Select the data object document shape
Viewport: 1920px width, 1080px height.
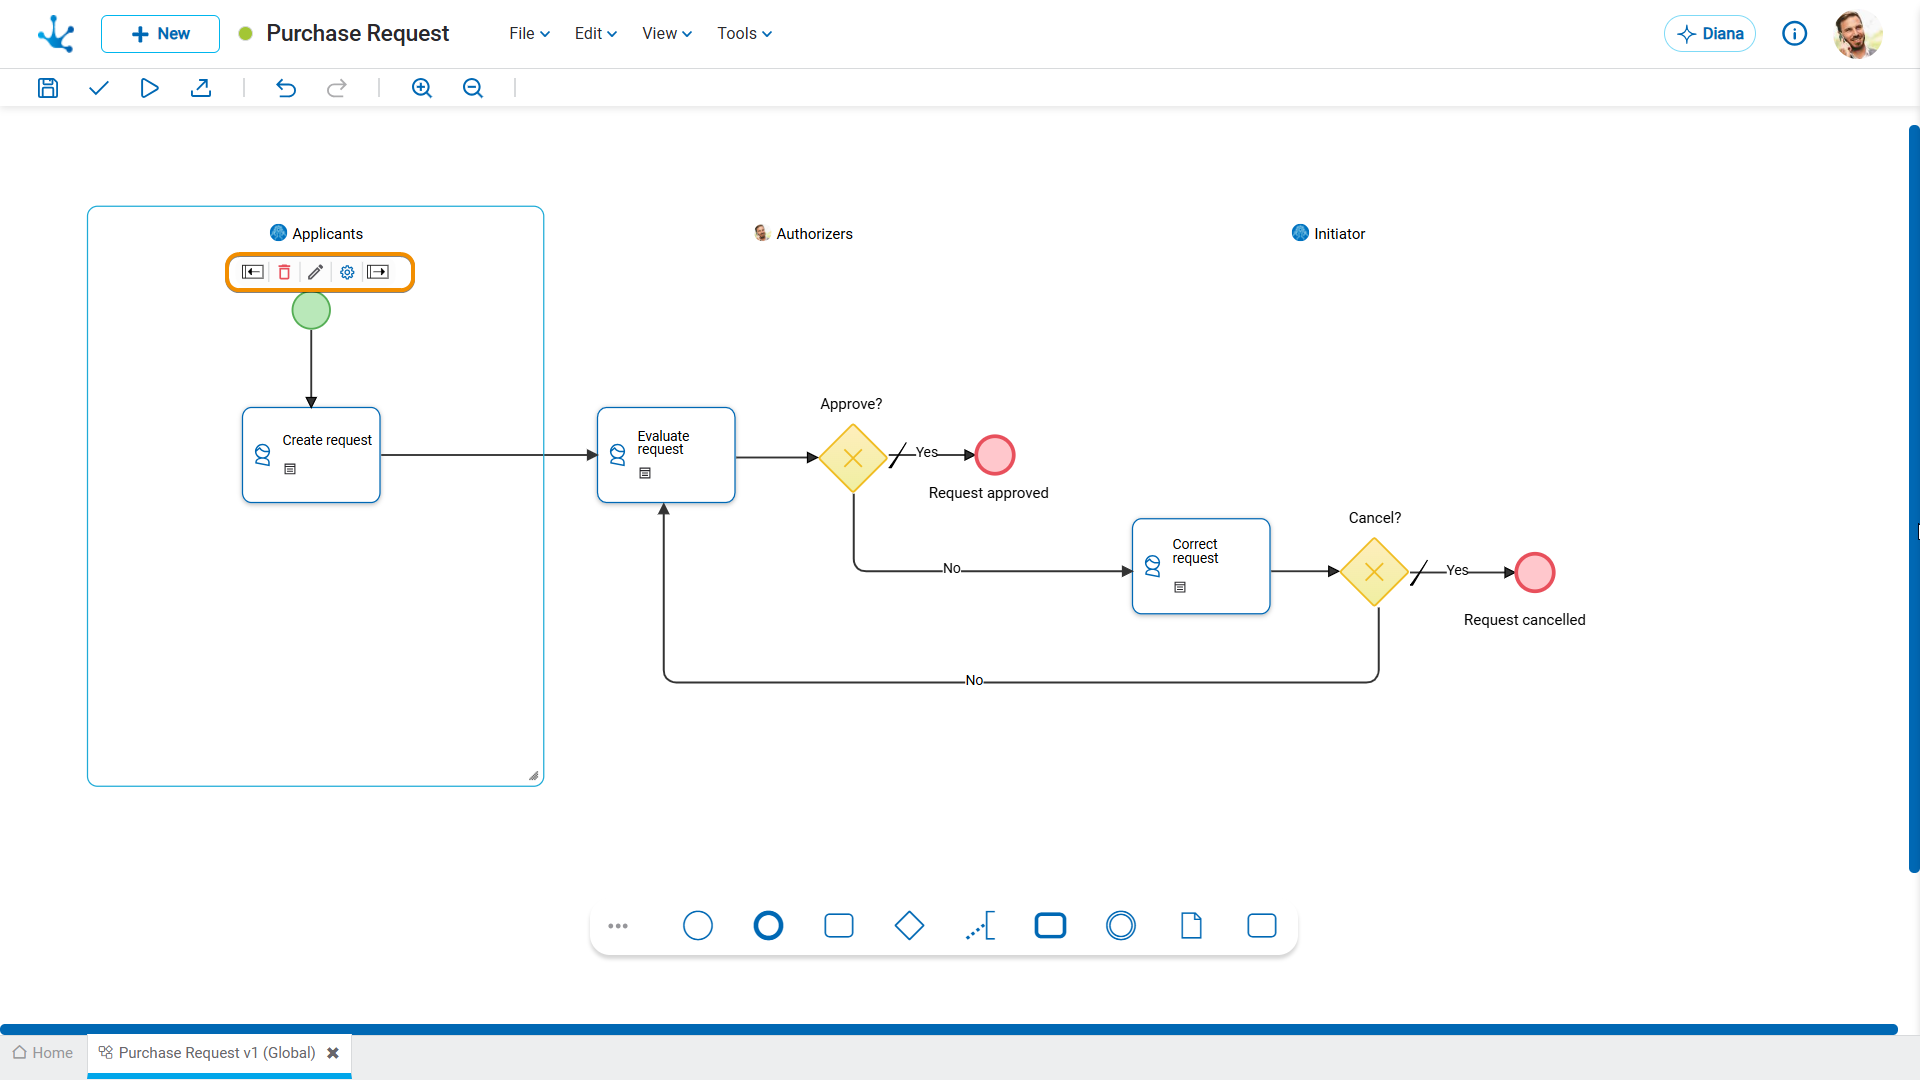coord(1191,926)
